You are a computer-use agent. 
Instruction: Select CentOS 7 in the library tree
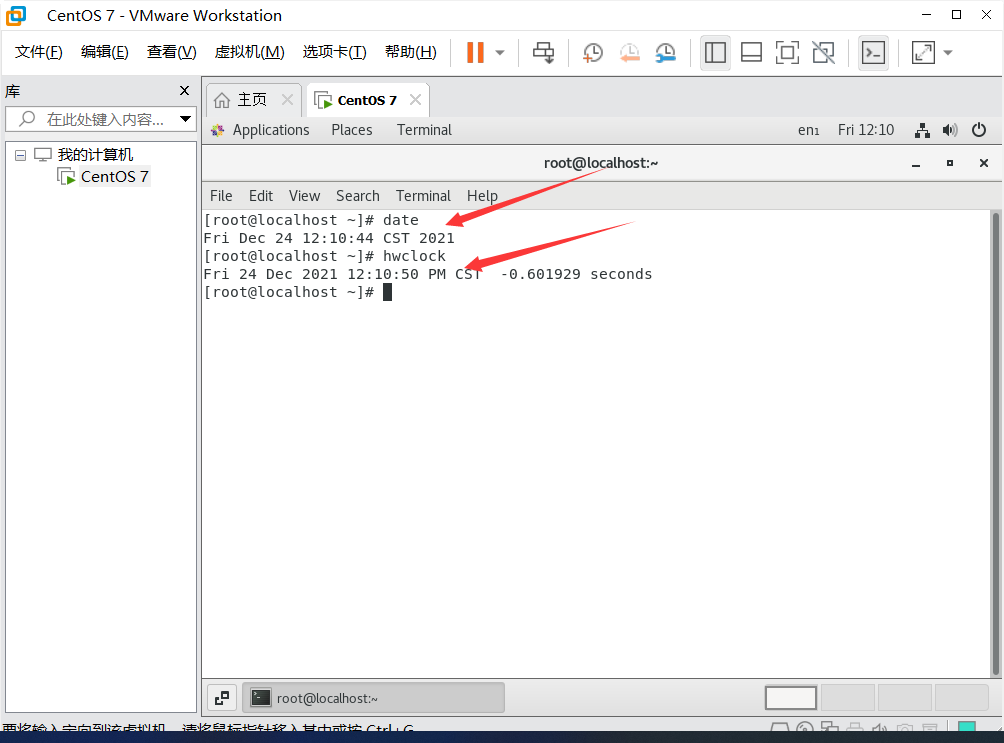[x=114, y=176]
